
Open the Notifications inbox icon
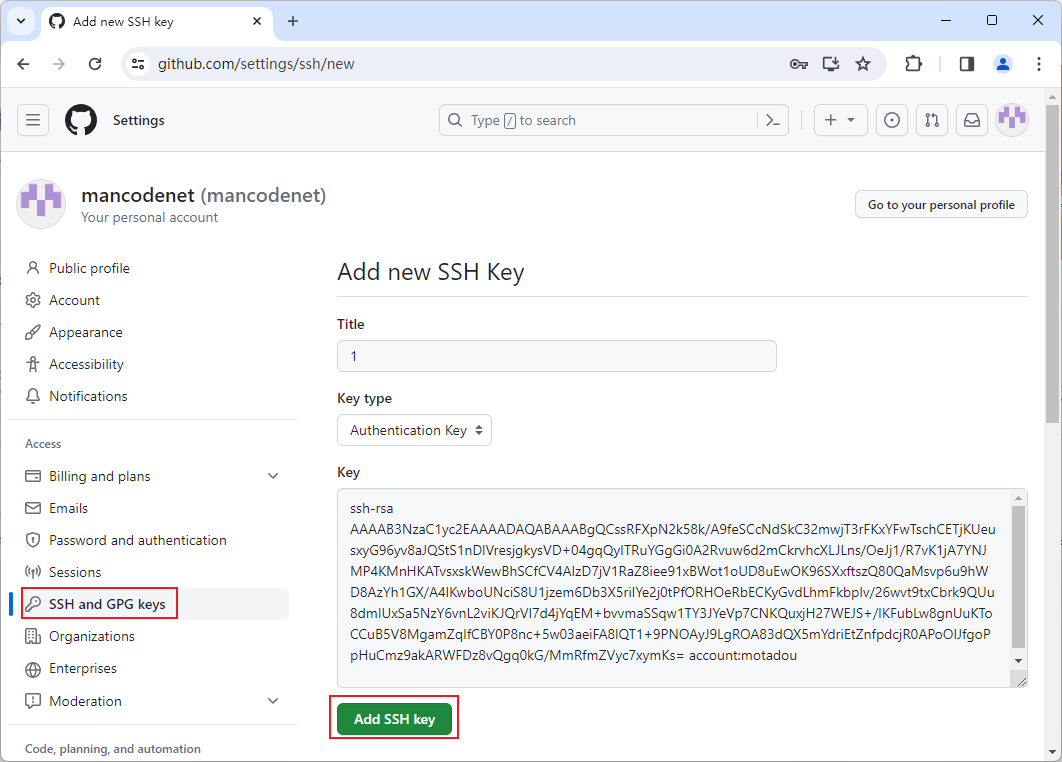pos(971,120)
